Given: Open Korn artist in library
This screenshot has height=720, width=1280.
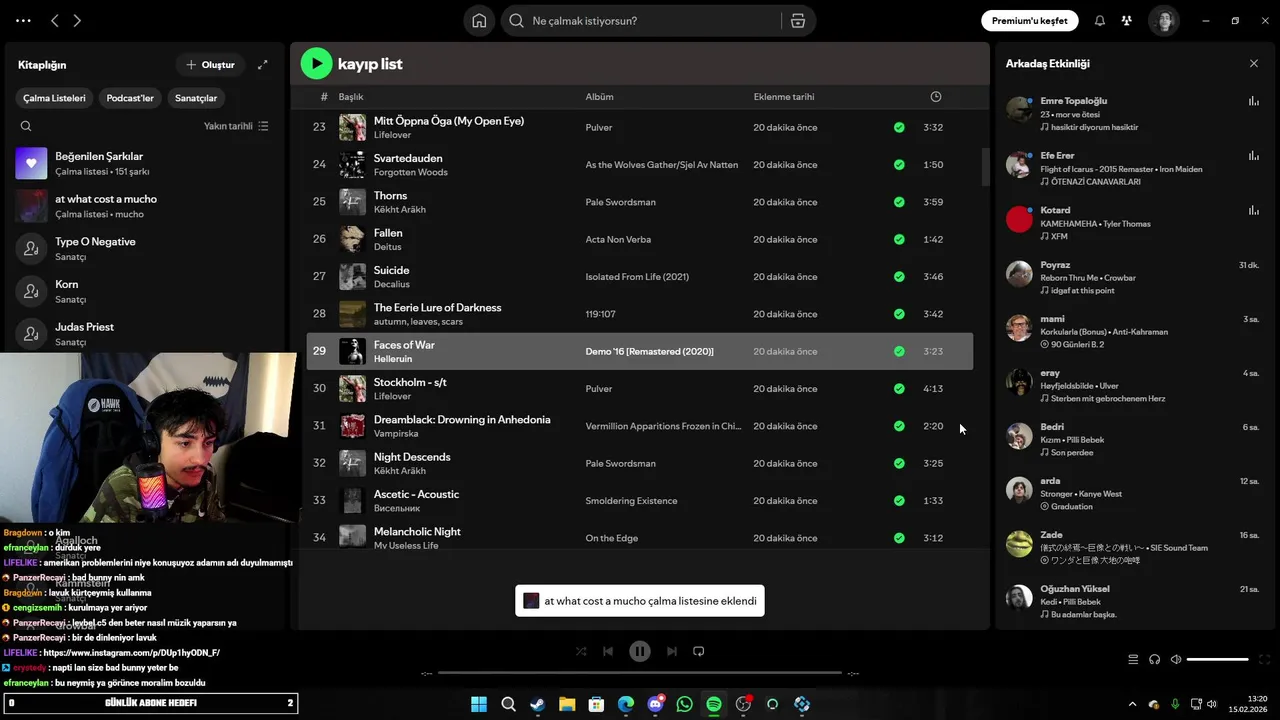Looking at the screenshot, I should [144, 292].
